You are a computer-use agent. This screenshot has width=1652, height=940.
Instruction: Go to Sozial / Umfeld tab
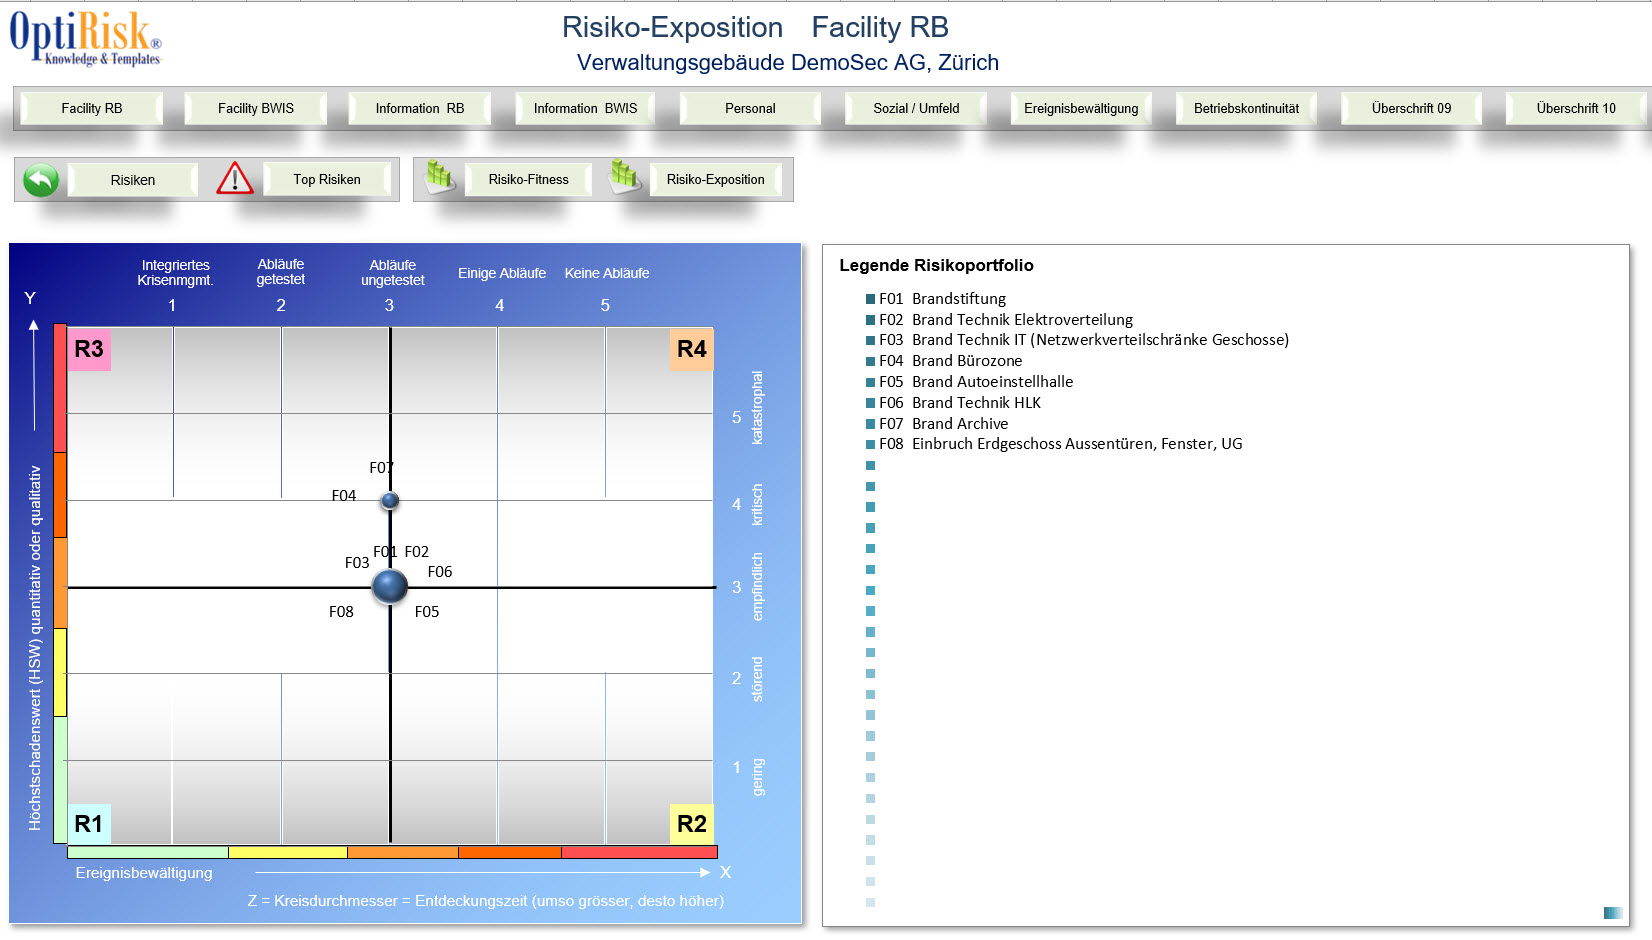tap(916, 108)
